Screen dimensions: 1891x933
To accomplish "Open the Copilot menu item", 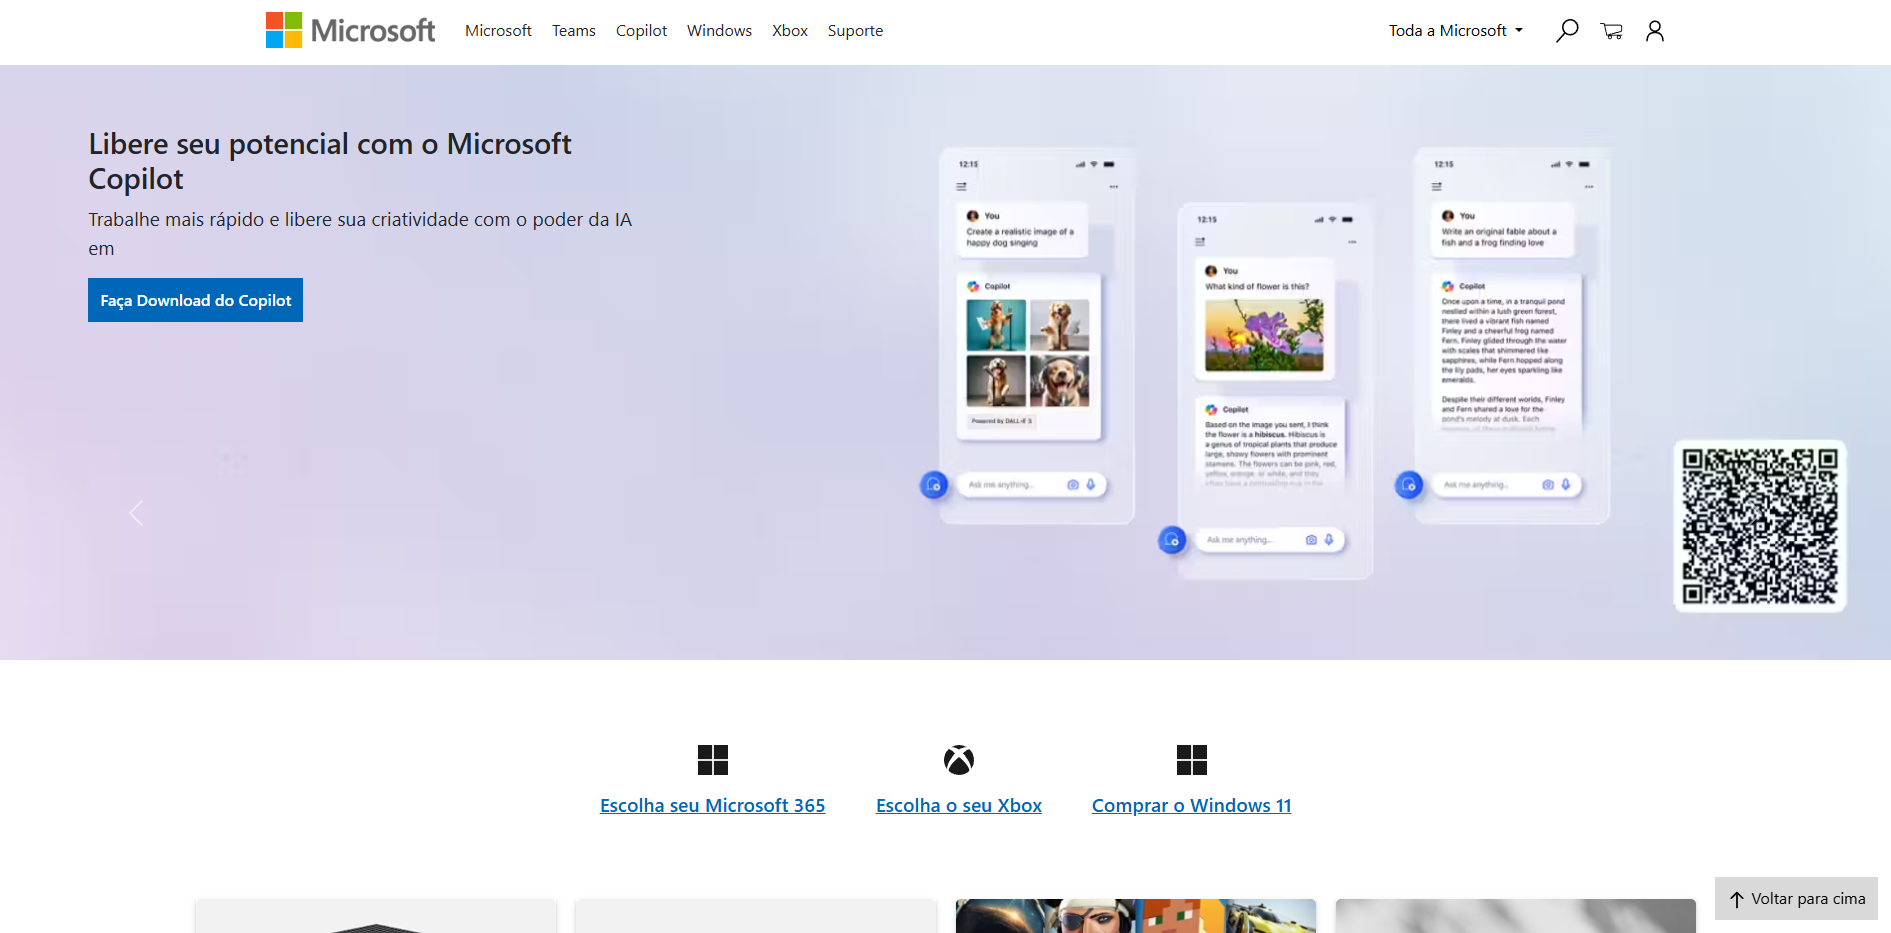I will click(x=641, y=31).
